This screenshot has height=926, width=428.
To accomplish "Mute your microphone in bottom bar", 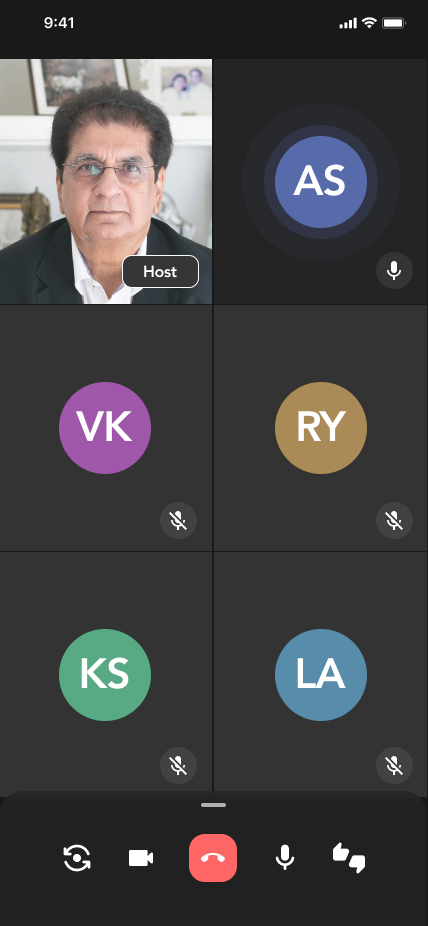I will tap(285, 857).
